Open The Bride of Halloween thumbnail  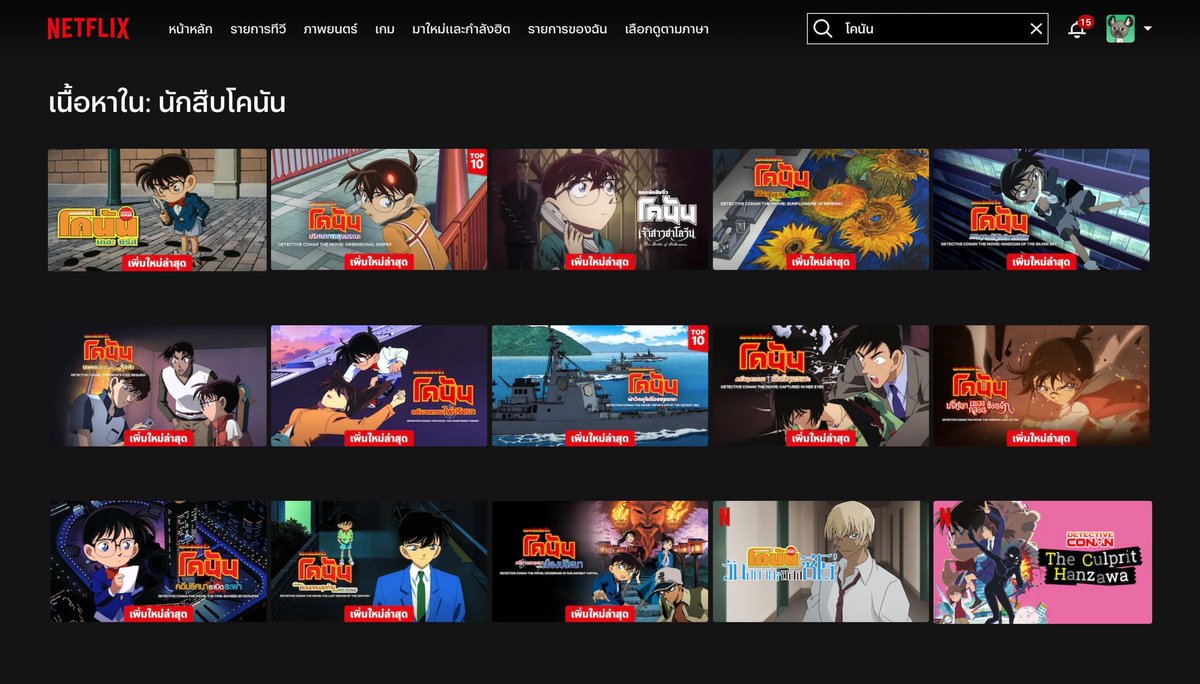point(600,210)
